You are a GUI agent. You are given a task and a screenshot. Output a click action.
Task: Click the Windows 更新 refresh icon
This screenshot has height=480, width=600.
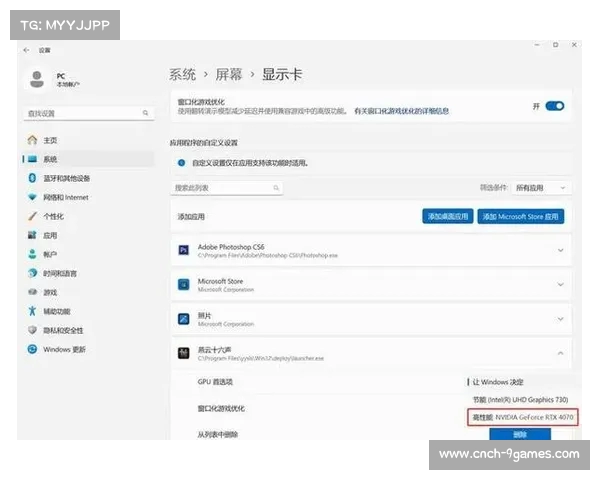pyautogui.click(x=33, y=349)
